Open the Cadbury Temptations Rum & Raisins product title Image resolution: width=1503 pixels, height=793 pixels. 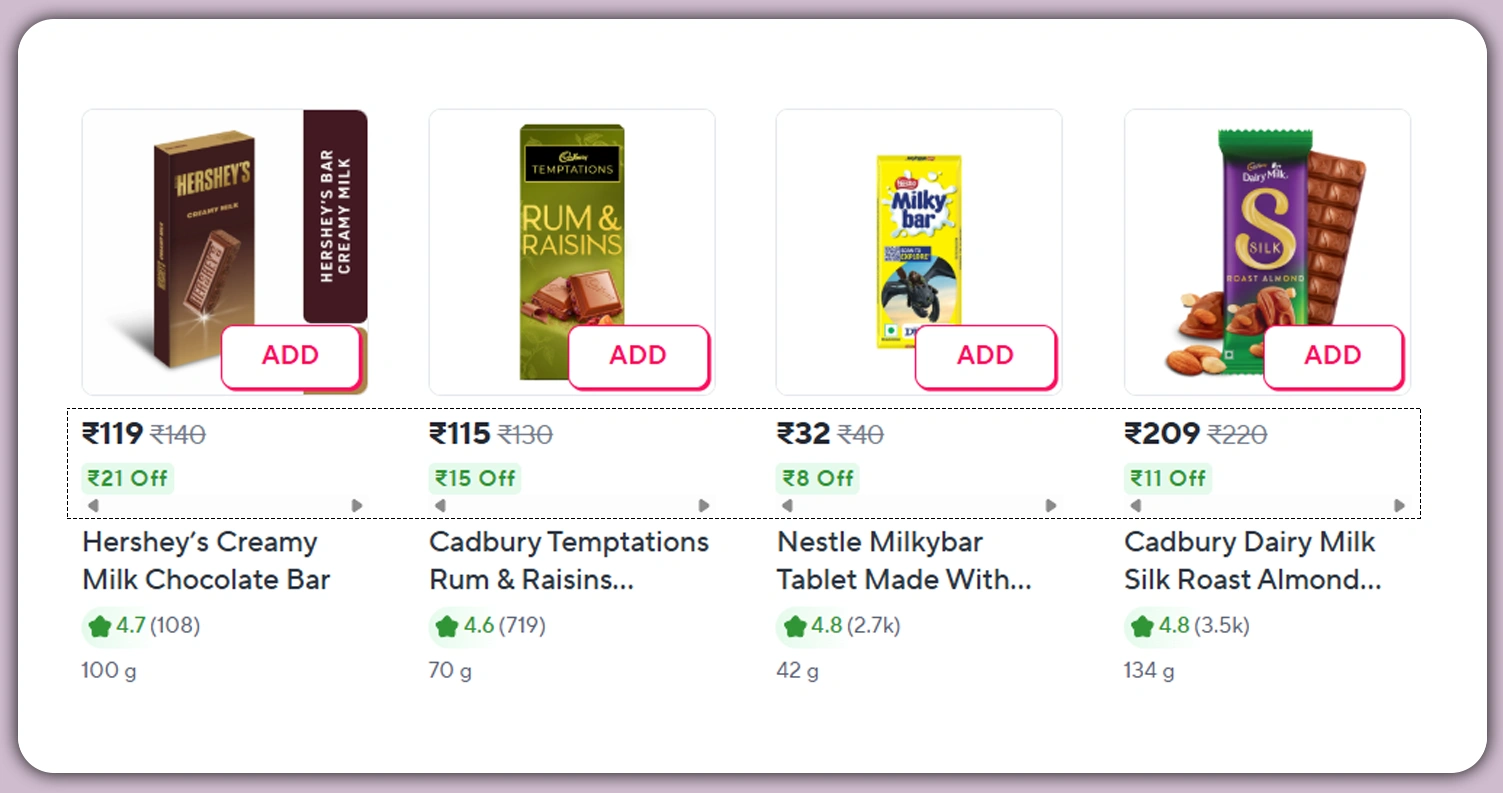(567, 560)
